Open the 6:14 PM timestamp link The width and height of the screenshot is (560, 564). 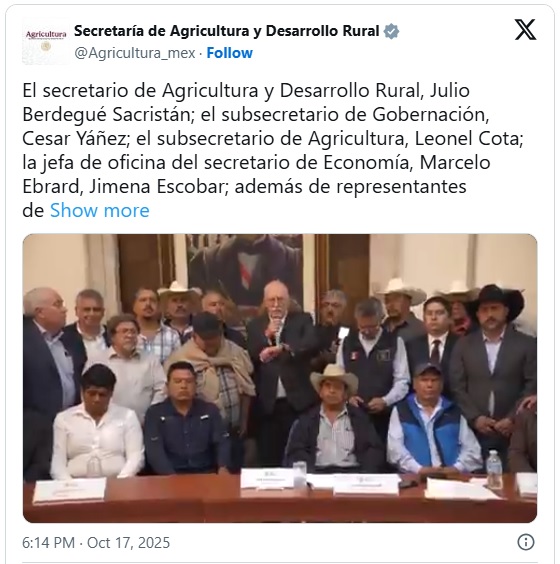click(x=49, y=542)
